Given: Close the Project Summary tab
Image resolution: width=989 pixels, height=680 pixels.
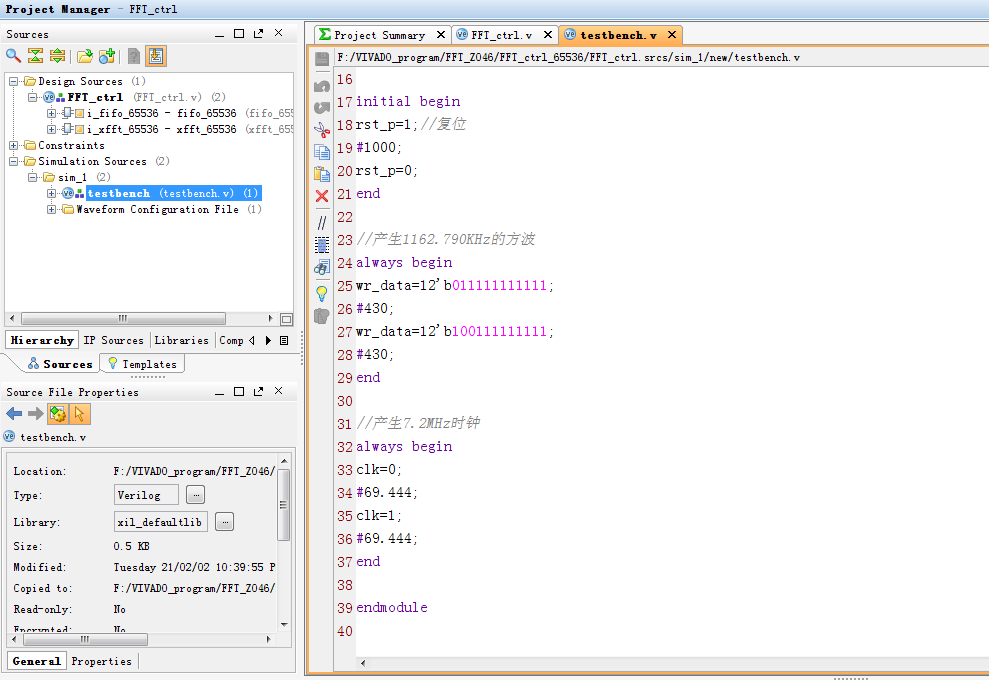Looking at the screenshot, I should (439, 35).
